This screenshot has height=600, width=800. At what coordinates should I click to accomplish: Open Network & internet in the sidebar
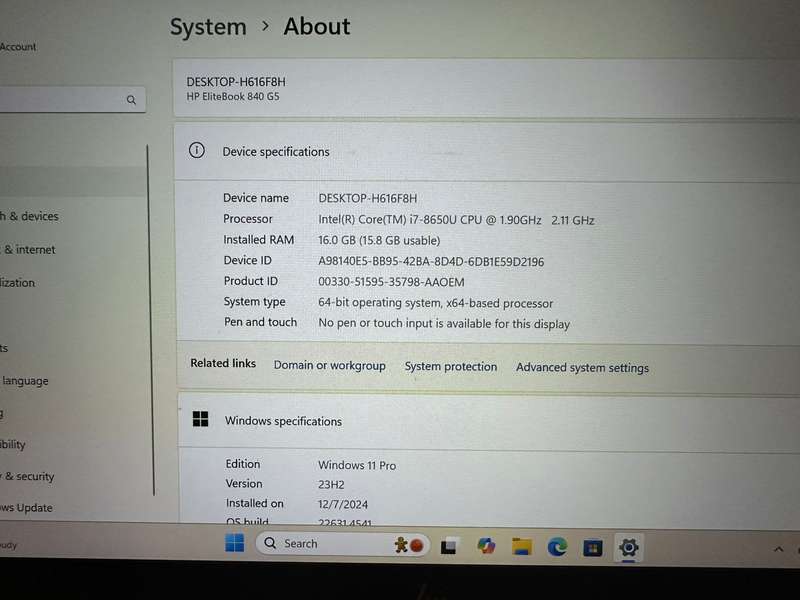point(28,249)
